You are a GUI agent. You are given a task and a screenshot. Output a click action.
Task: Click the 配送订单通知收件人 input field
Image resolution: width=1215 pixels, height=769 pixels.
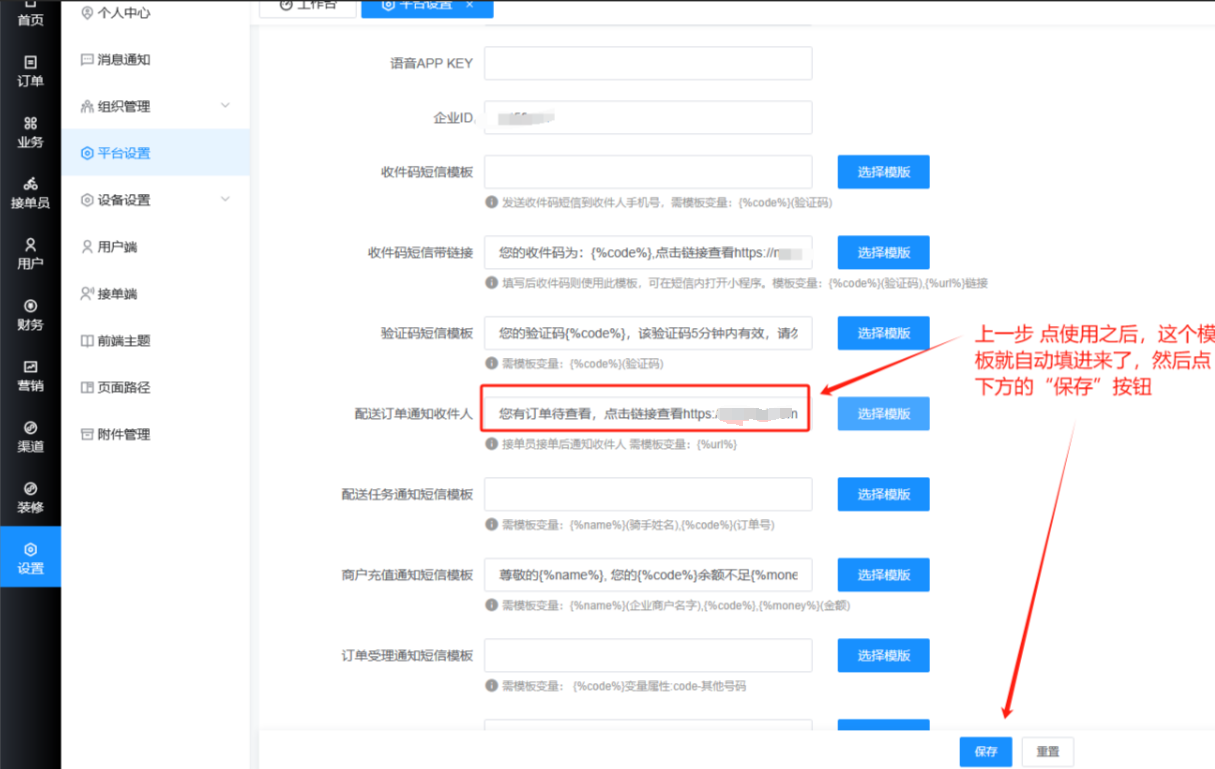pyautogui.click(x=648, y=414)
